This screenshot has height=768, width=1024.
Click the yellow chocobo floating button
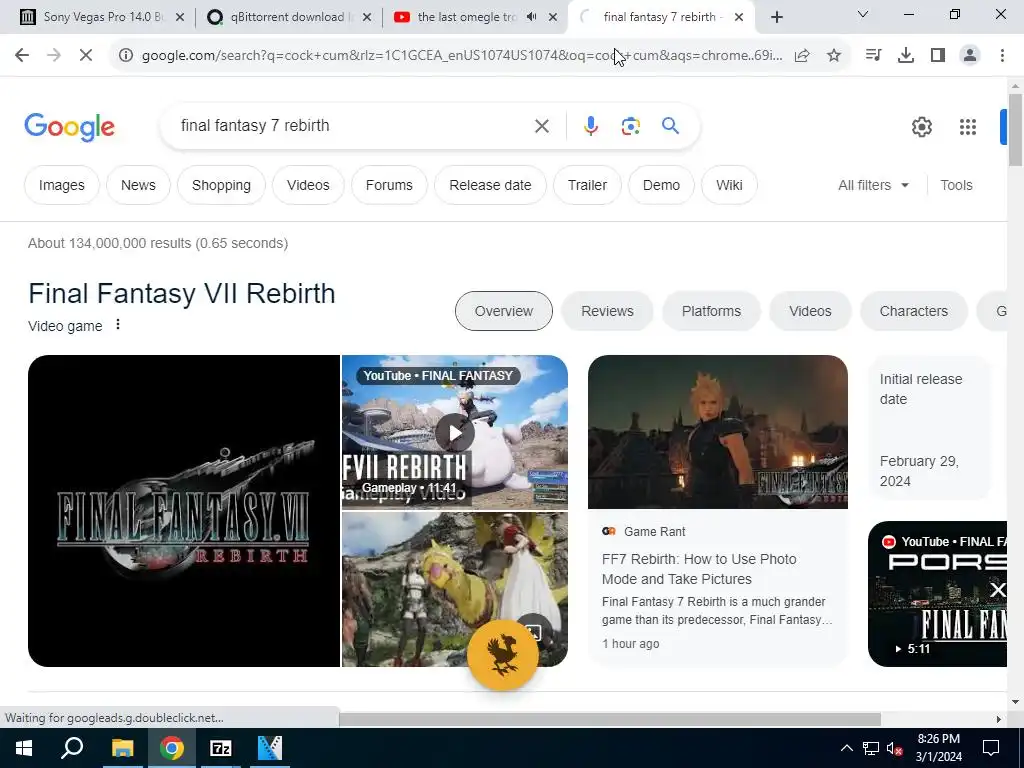tap(503, 654)
